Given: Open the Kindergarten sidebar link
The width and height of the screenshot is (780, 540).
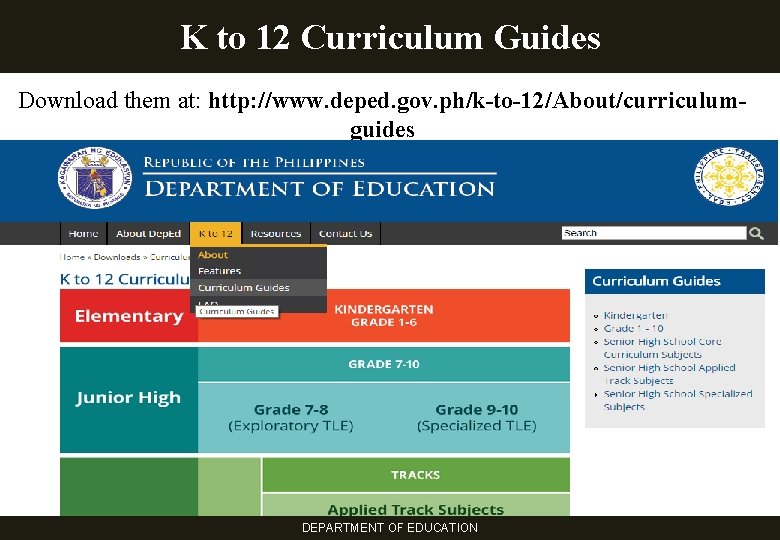Looking at the screenshot, I should click(635, 315).
